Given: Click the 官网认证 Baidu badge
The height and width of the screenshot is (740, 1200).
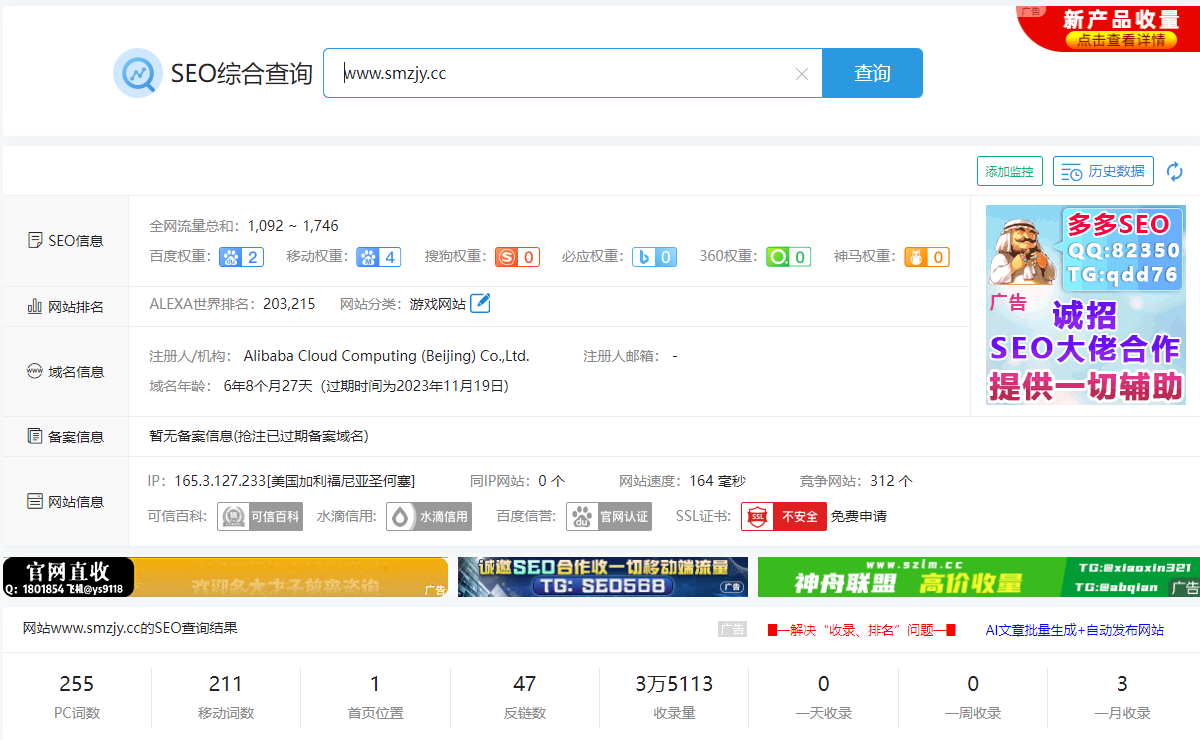Looking at the screenshot, I should (609, 517).
